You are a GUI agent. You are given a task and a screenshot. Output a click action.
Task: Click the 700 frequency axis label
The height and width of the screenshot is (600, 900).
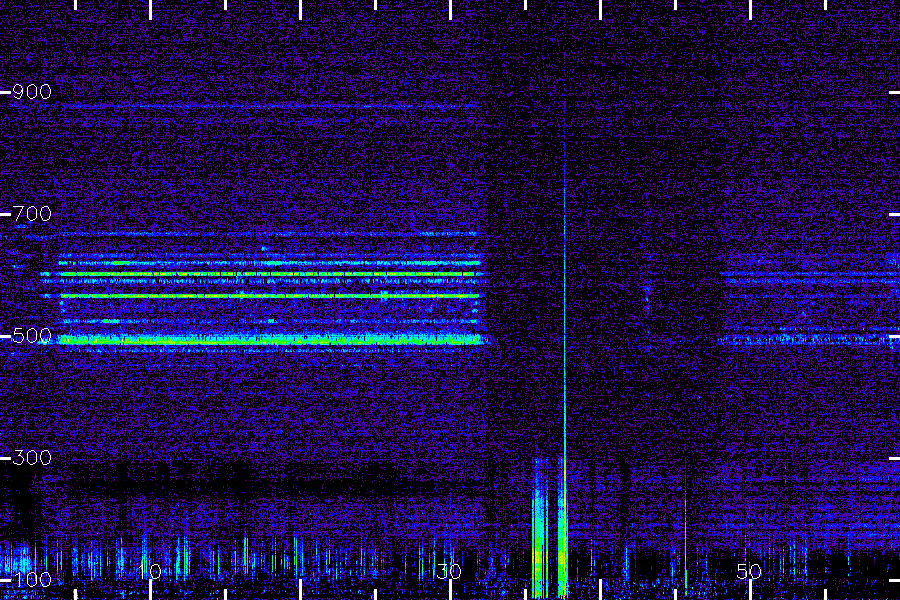click(32, 214)
